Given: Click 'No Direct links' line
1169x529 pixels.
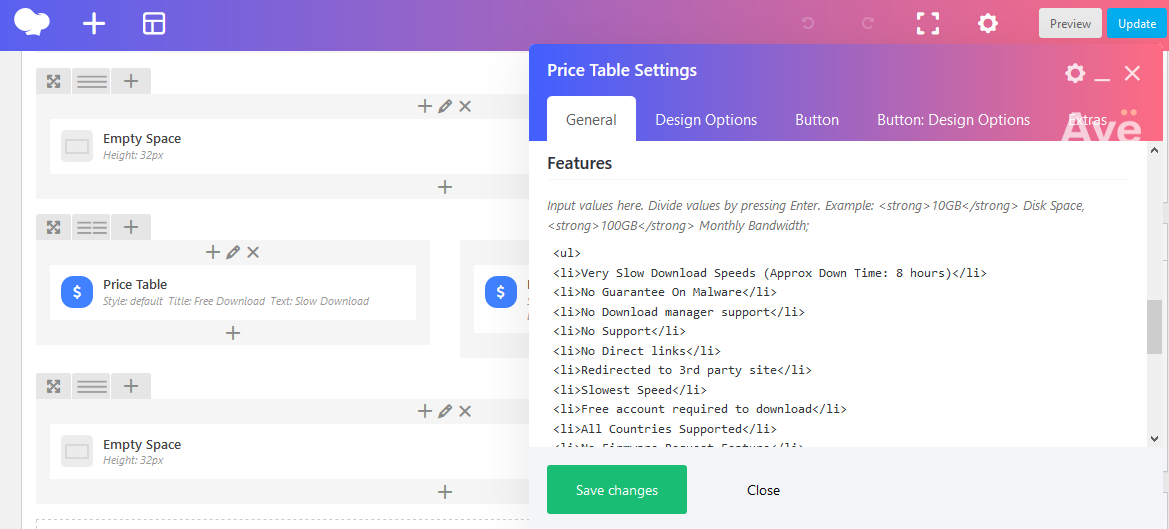Looking at the screenshot, I should [637, 350].
